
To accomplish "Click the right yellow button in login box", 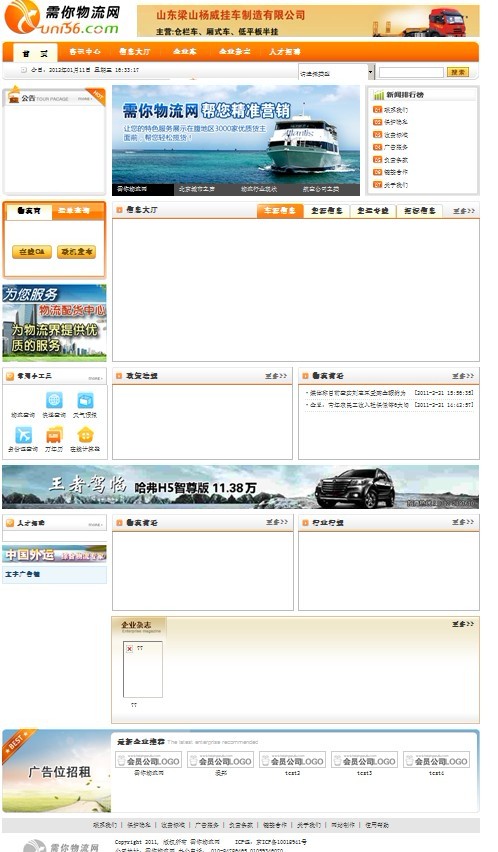I will click(77, 252).
